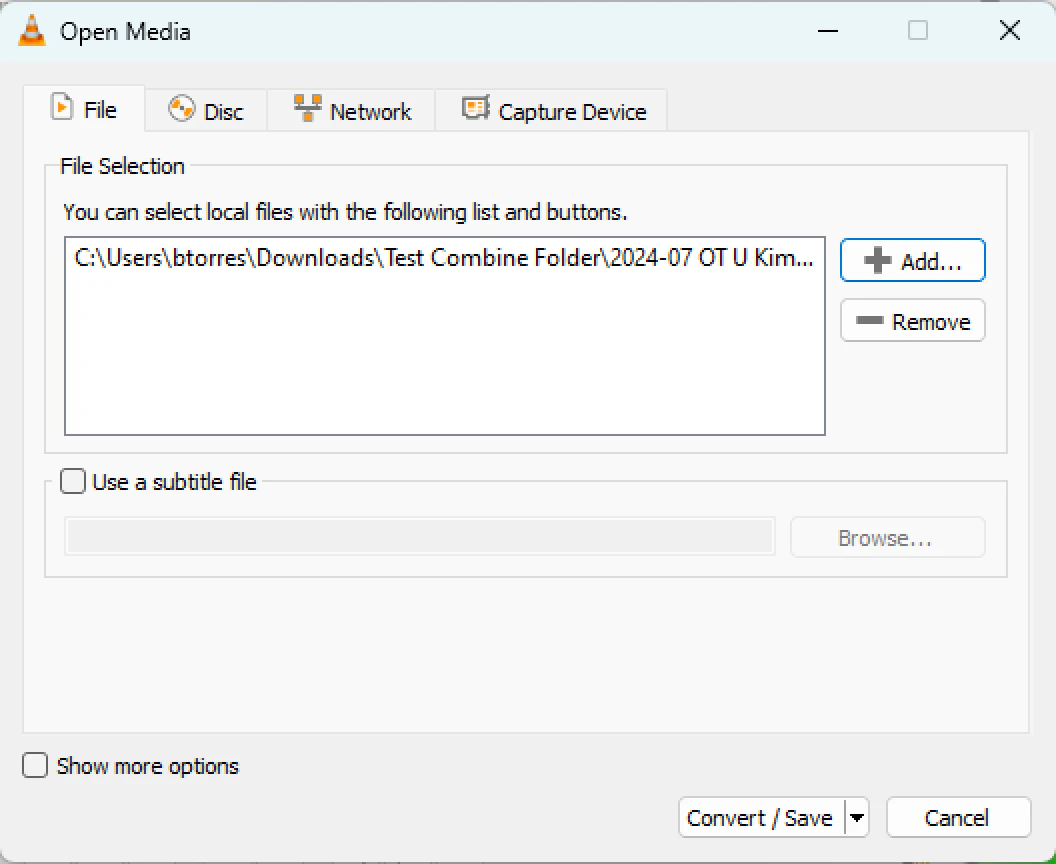This screenshot has height=864, width=1056.
Task: Click the Disc tab icon
Action: (x=181, y=110)
